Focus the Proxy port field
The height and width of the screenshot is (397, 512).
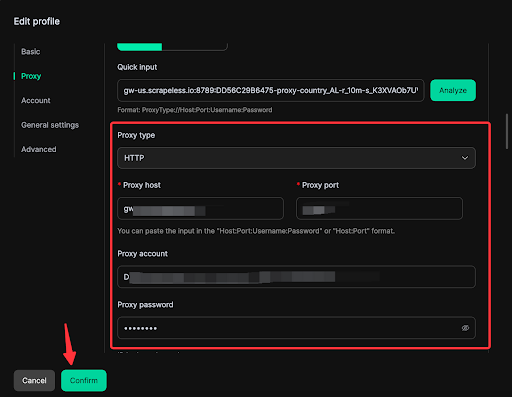tap(379, 209)
